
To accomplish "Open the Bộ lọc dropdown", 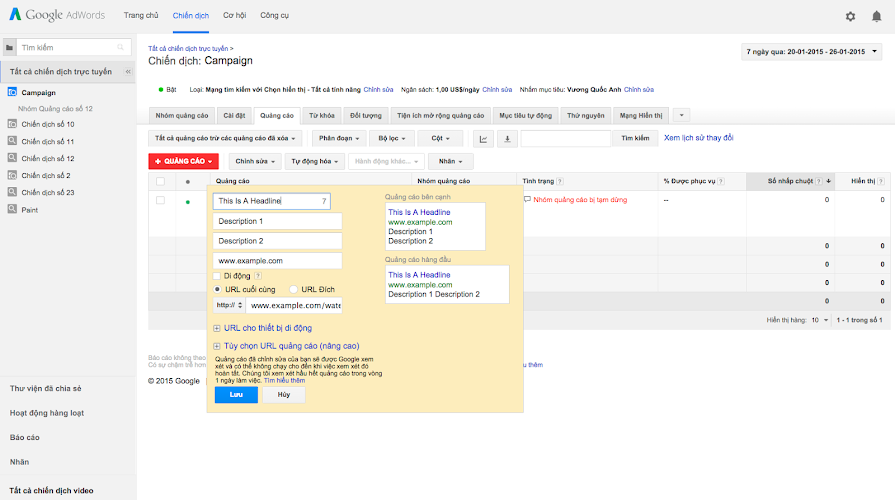I will [x=392, y=138].
